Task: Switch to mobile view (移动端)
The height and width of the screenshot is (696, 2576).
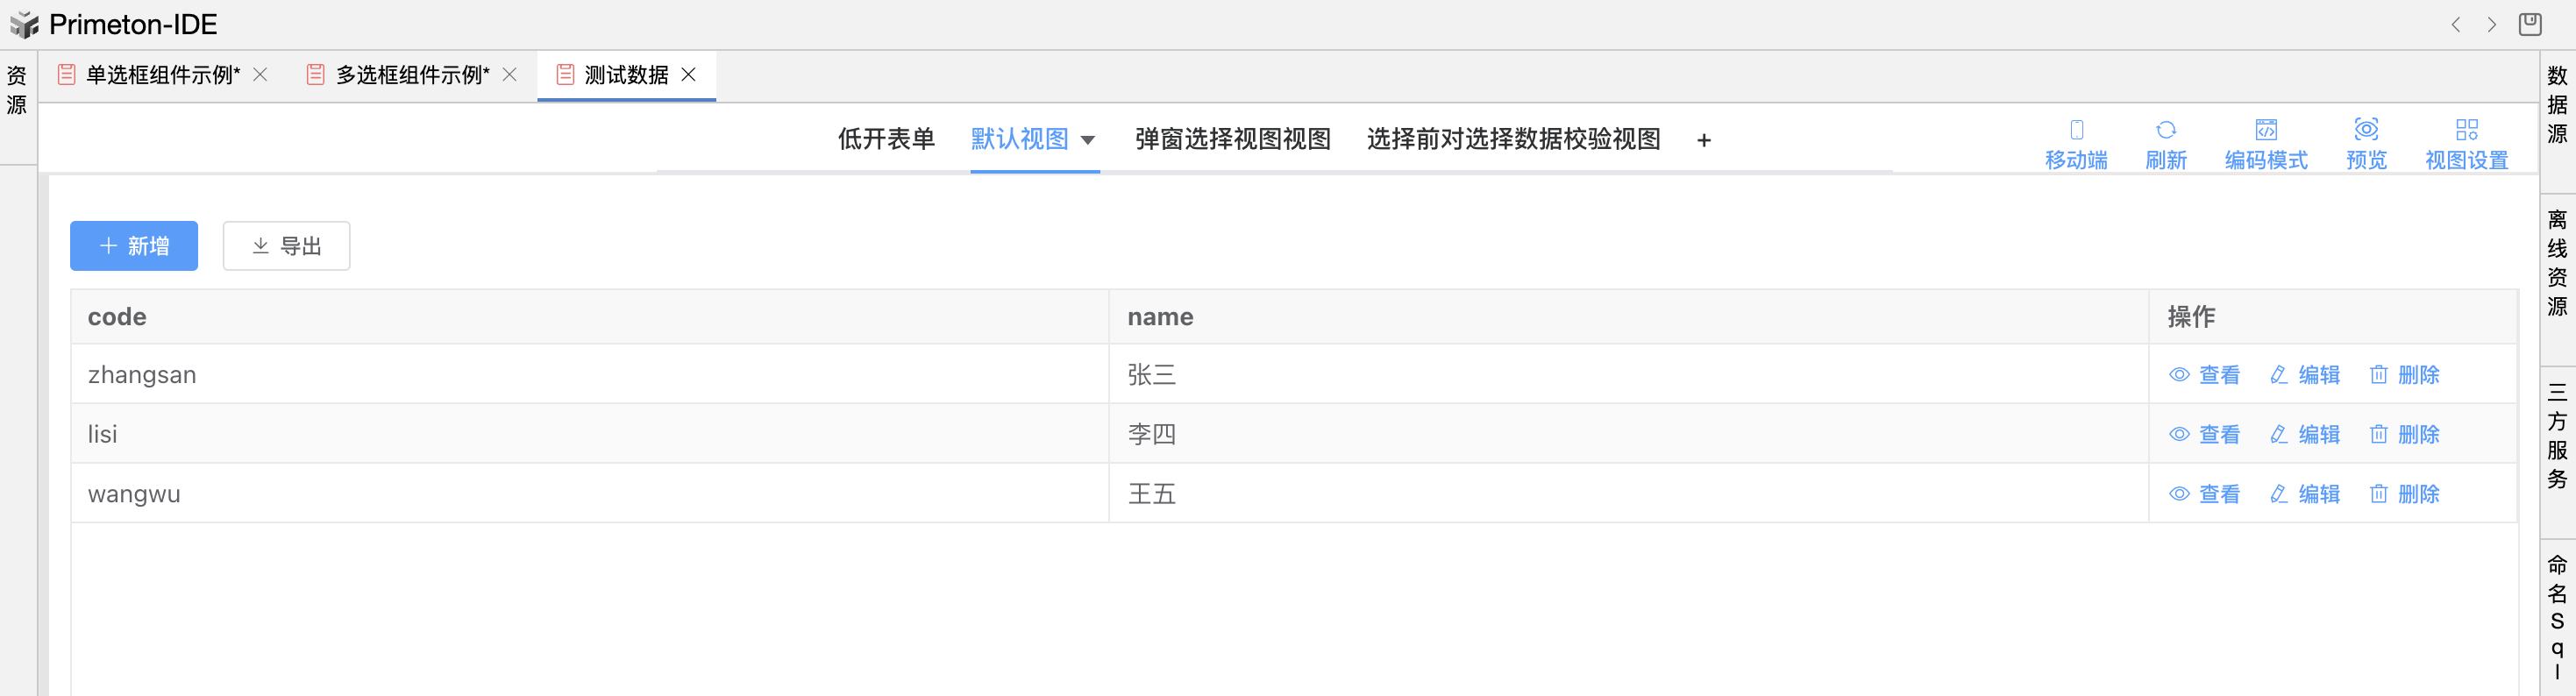Action: [2076, 143]
